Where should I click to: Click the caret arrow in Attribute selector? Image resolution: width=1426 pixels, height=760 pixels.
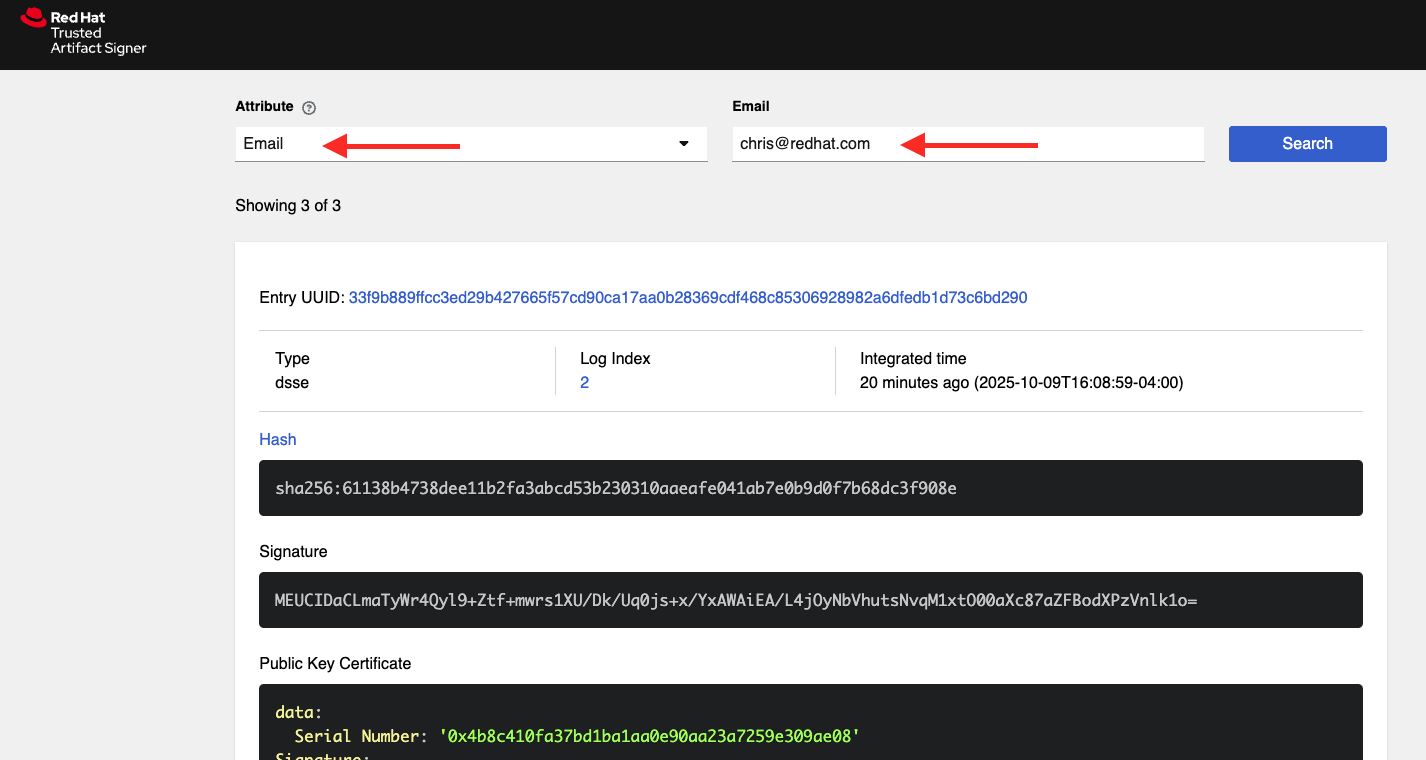click(684, 144)
